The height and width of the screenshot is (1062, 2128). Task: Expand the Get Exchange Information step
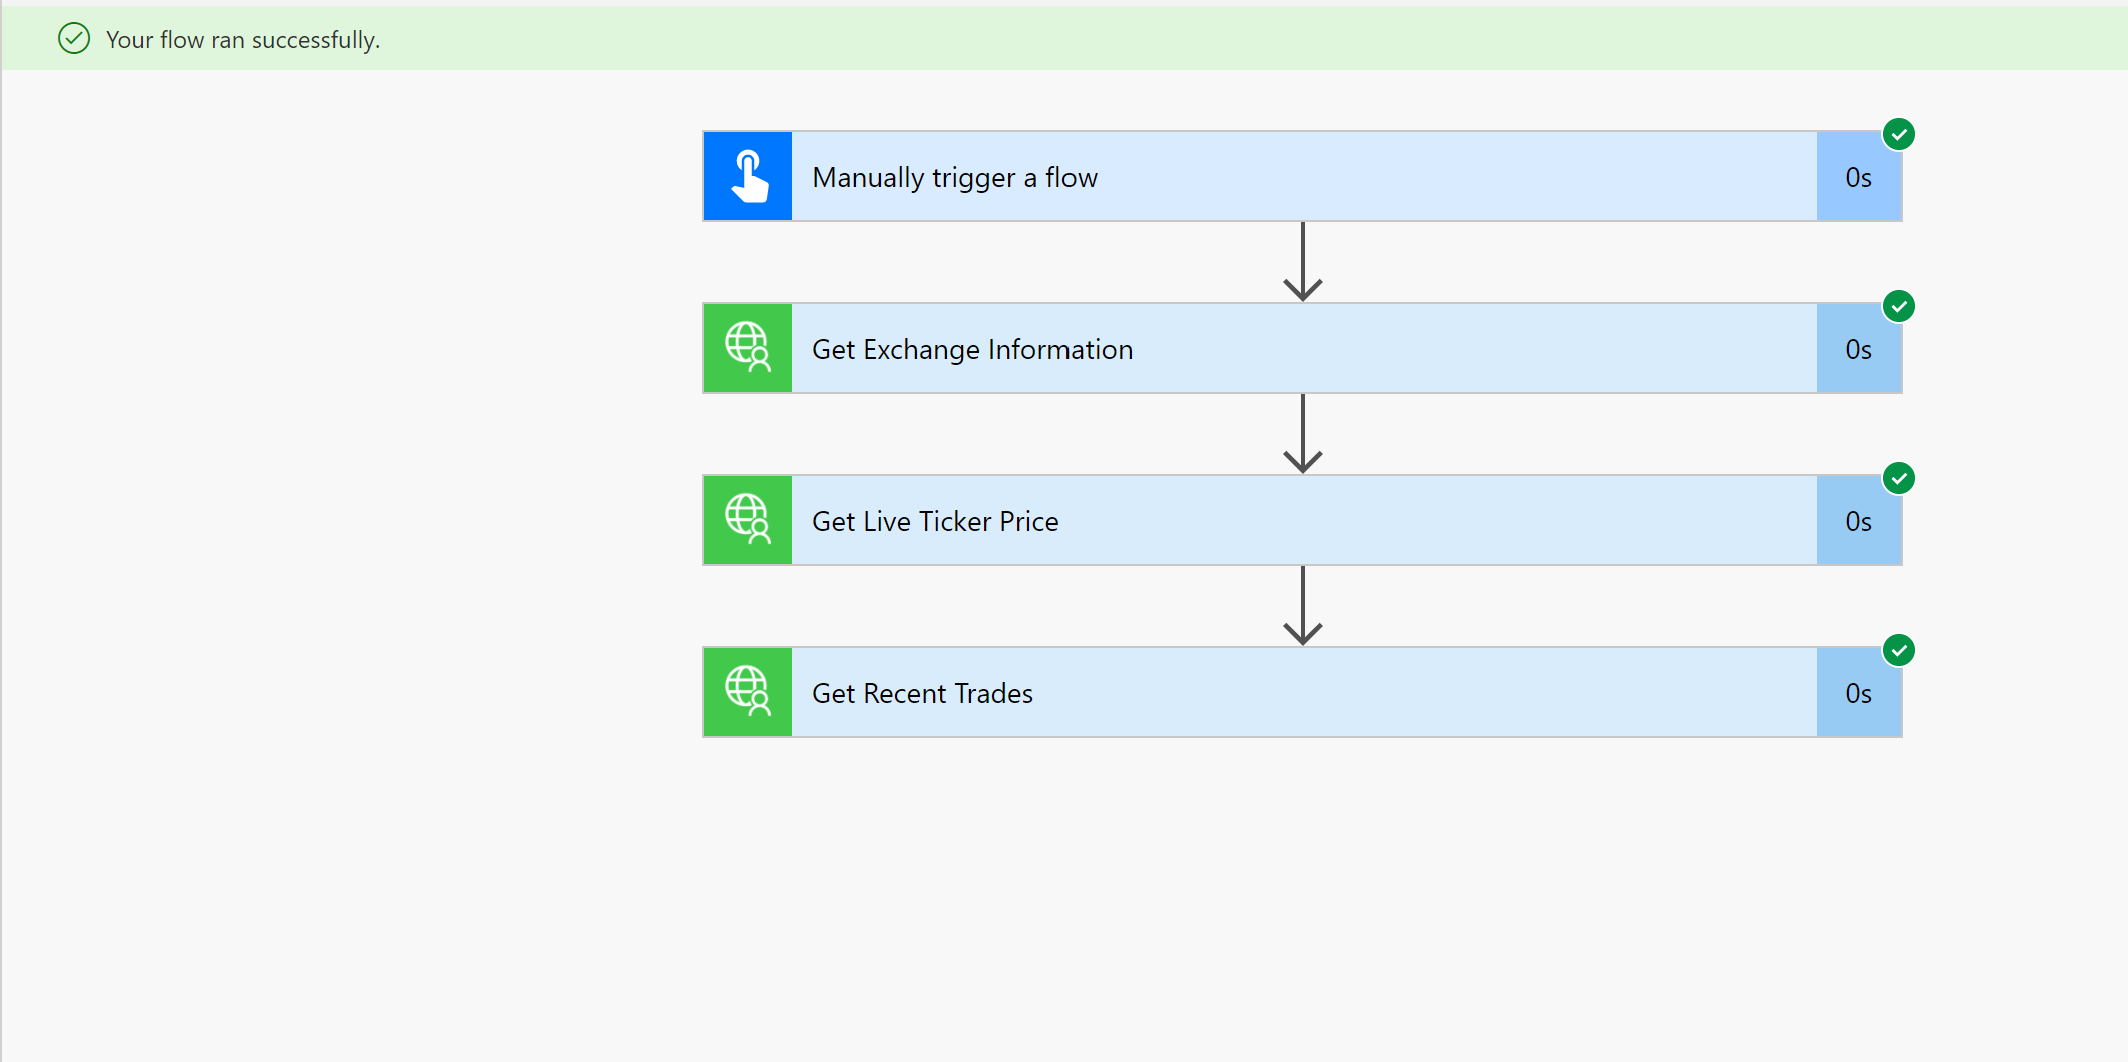tap(1302, 349)
